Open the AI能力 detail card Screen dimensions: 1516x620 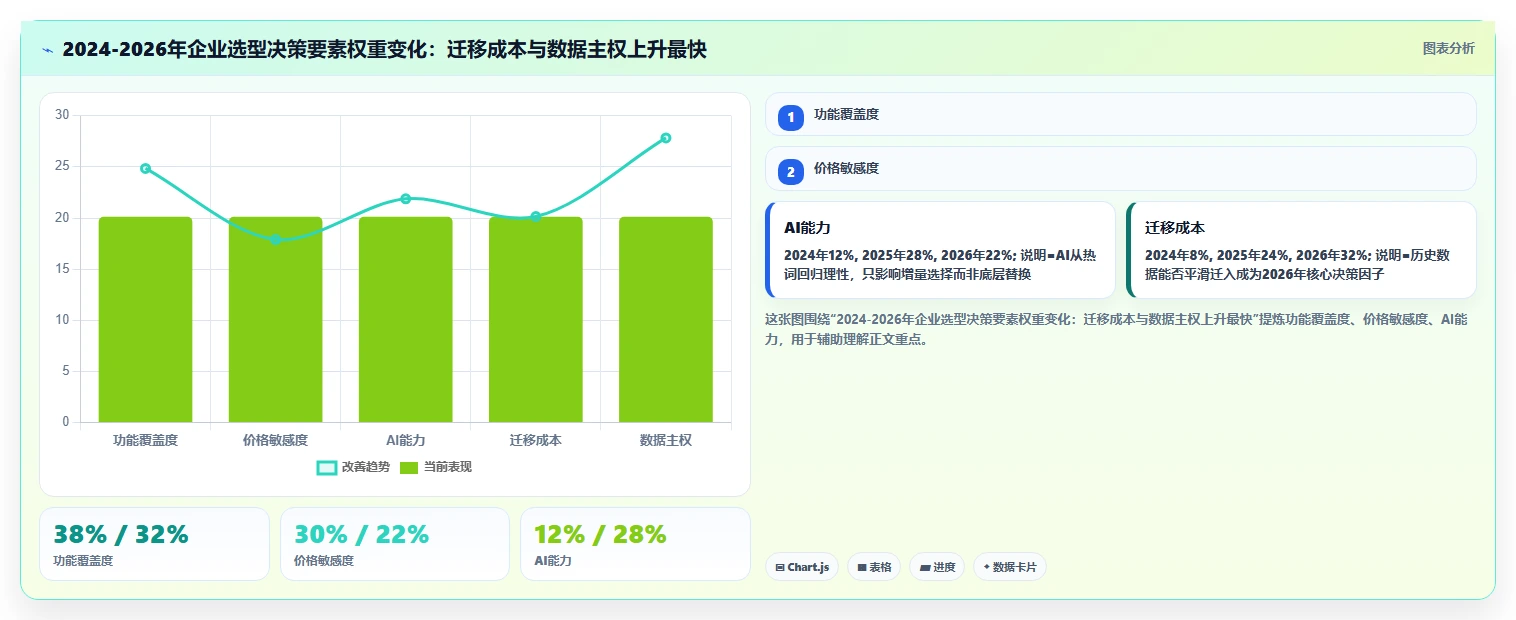pos(940,250)
